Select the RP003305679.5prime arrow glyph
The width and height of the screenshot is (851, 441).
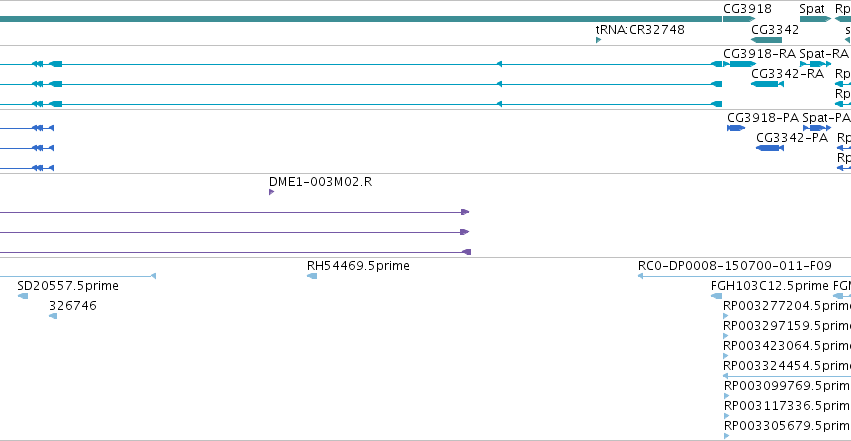click(727, 436)
